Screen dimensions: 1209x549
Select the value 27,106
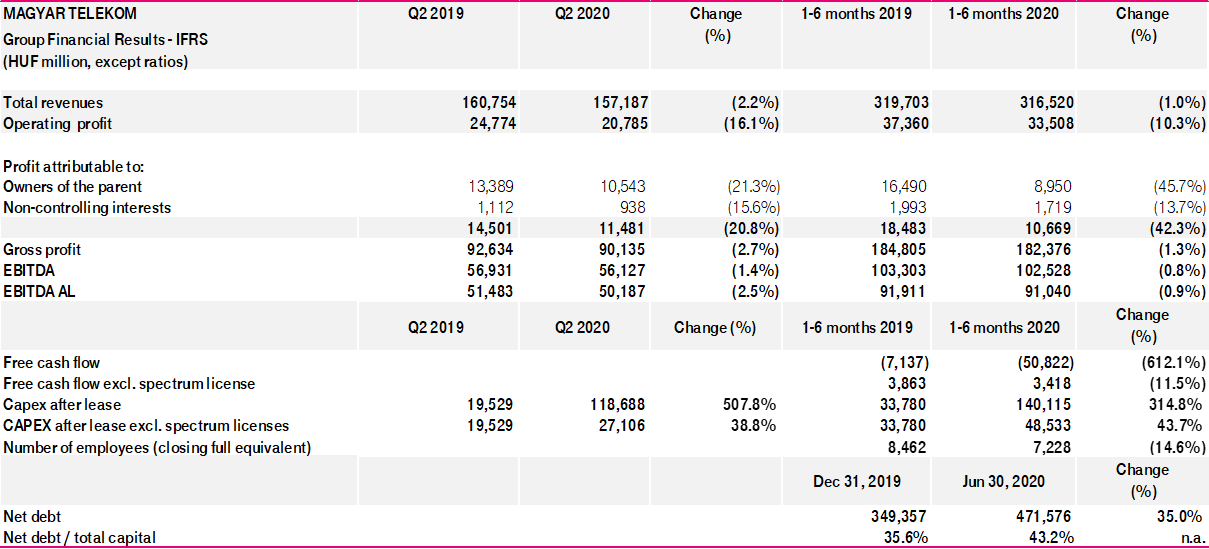(620, 426)
